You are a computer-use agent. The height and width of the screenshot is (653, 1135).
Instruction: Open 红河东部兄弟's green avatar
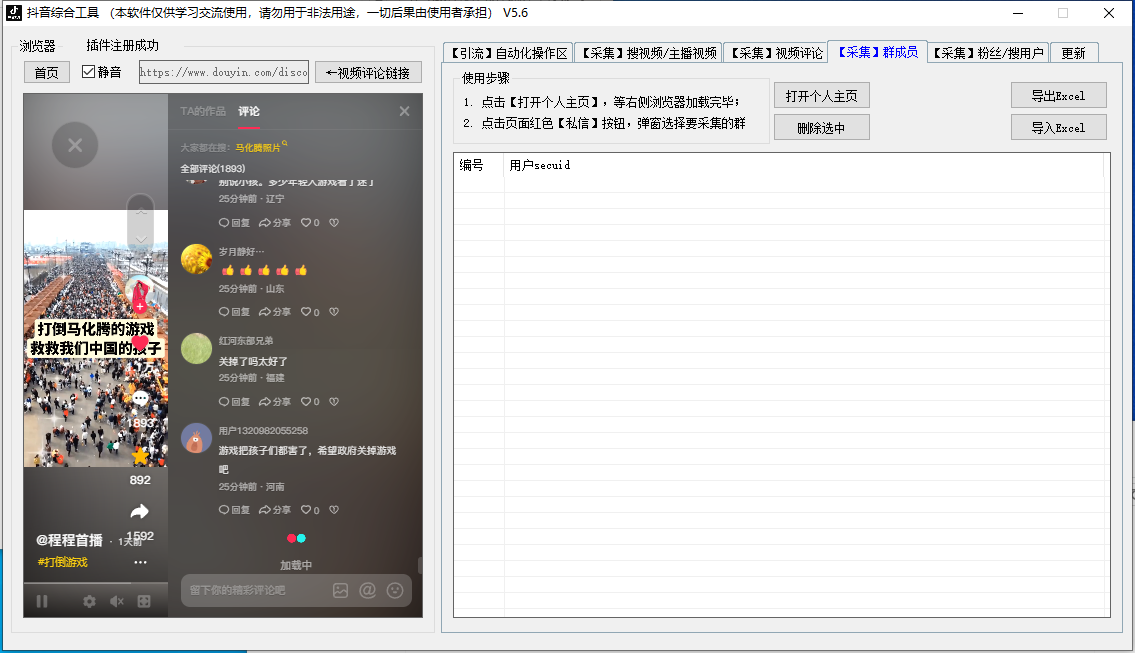point(196,349)
